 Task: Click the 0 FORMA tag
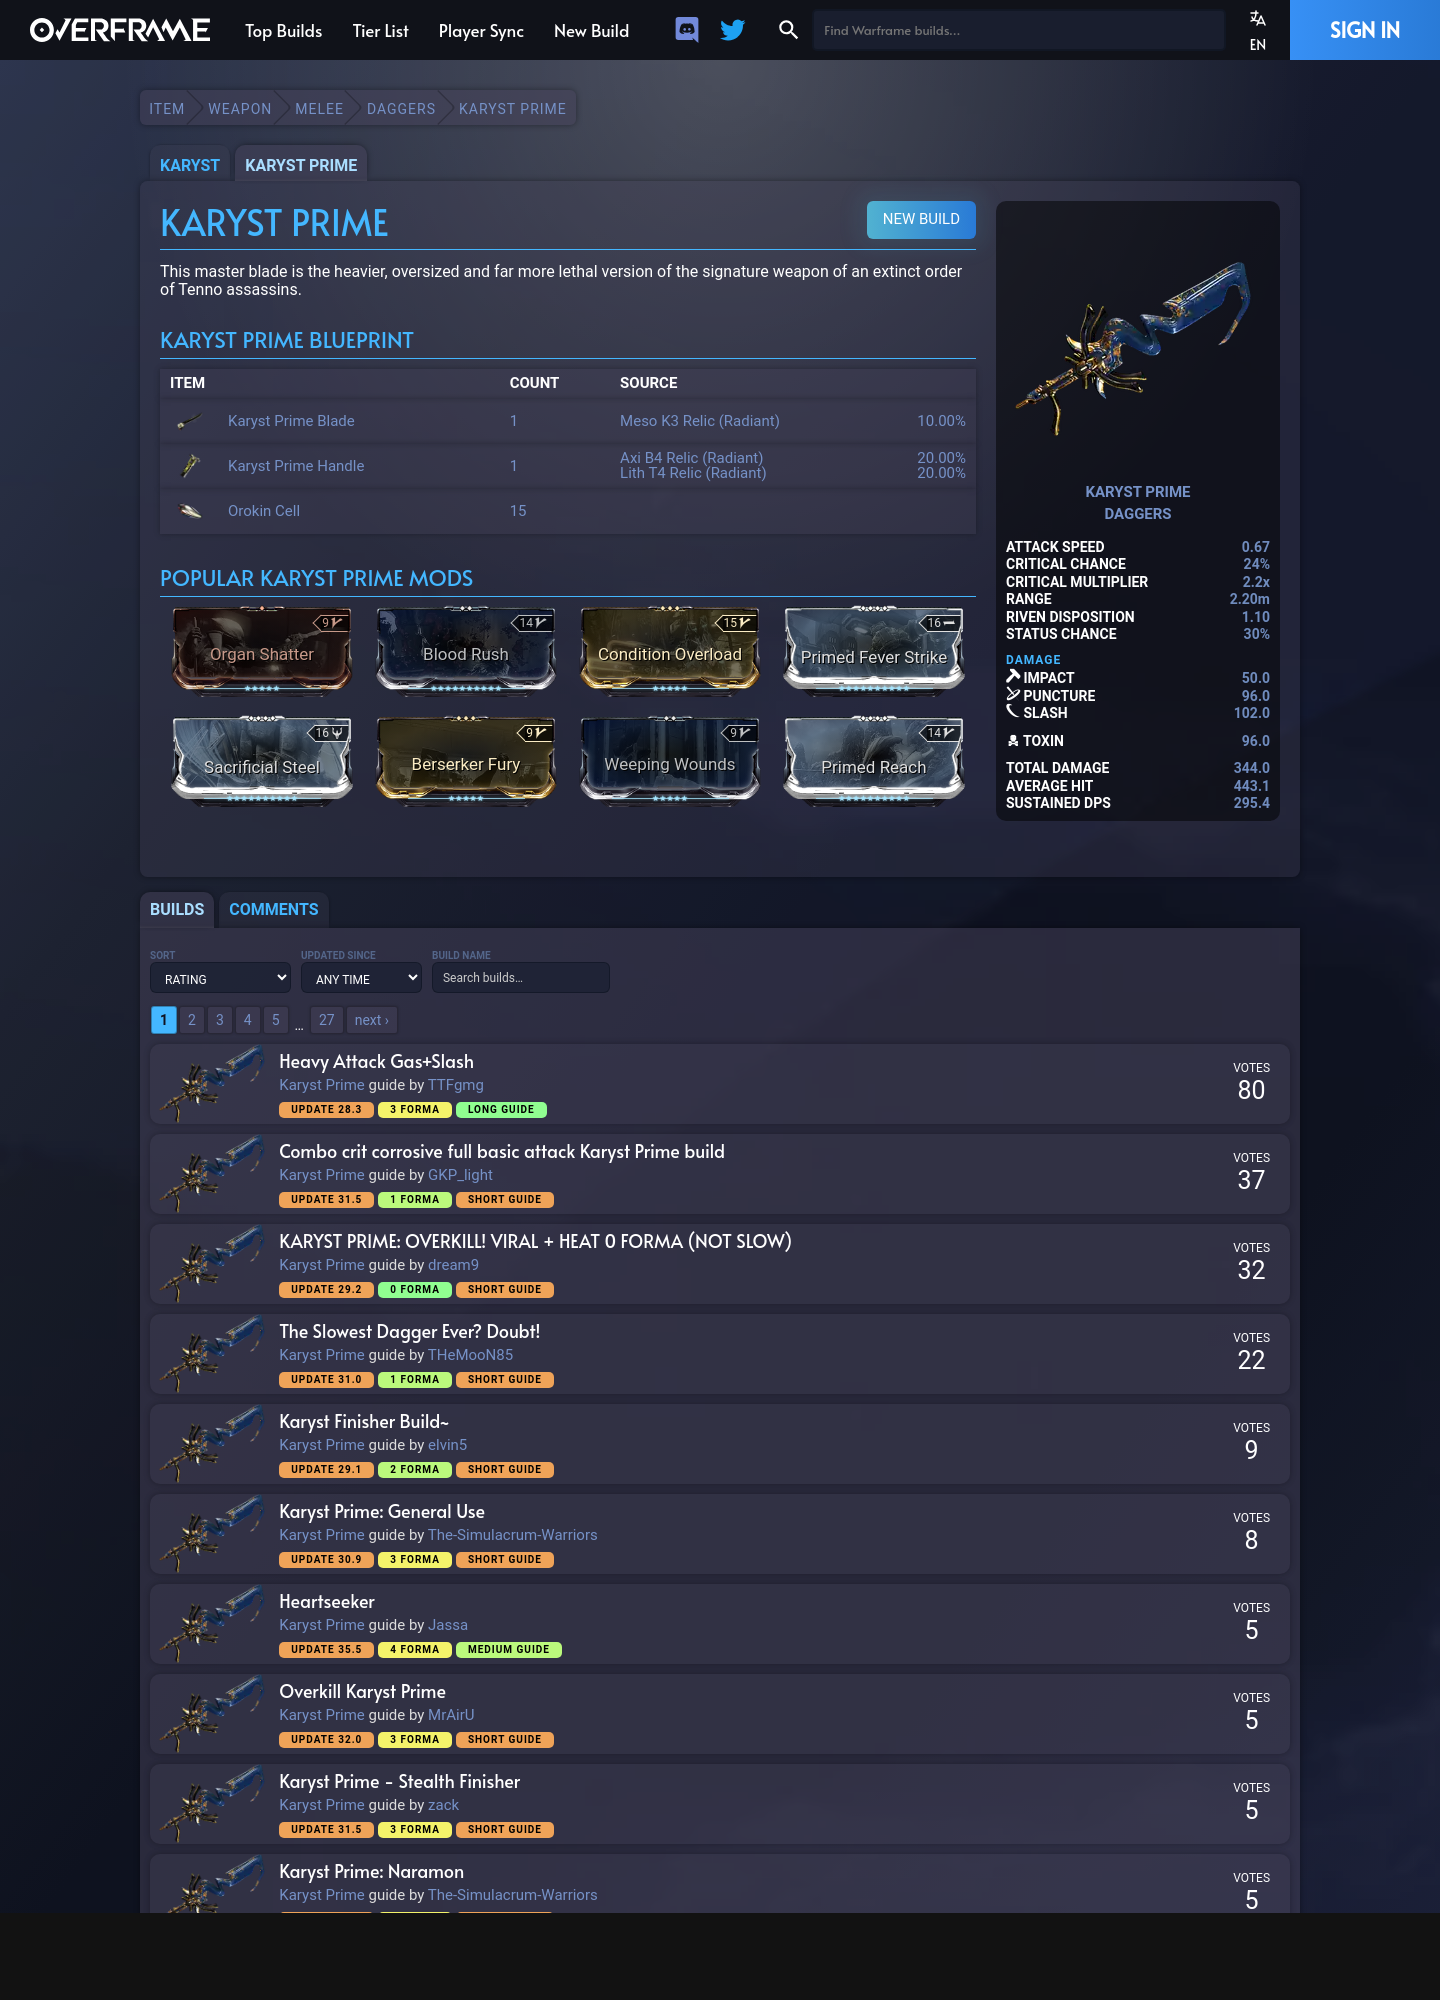coord(415,1290)
